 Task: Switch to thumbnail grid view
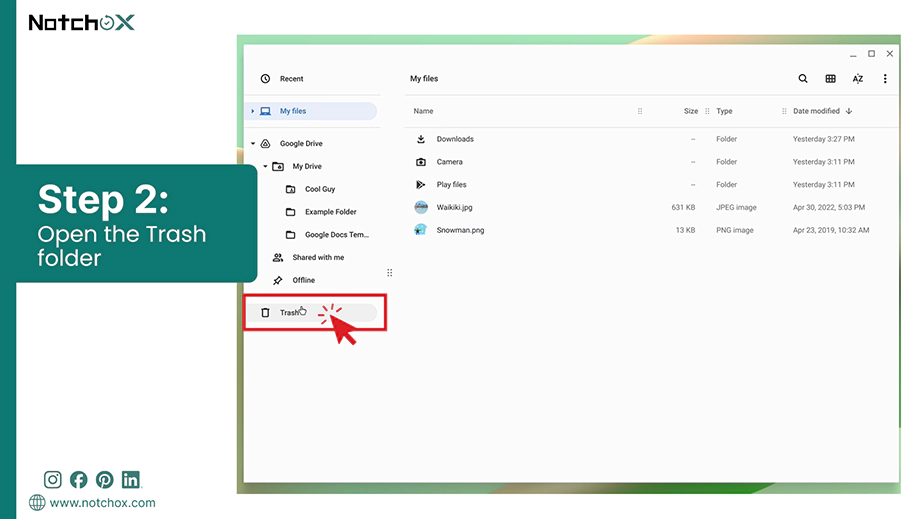coord(830,79)
